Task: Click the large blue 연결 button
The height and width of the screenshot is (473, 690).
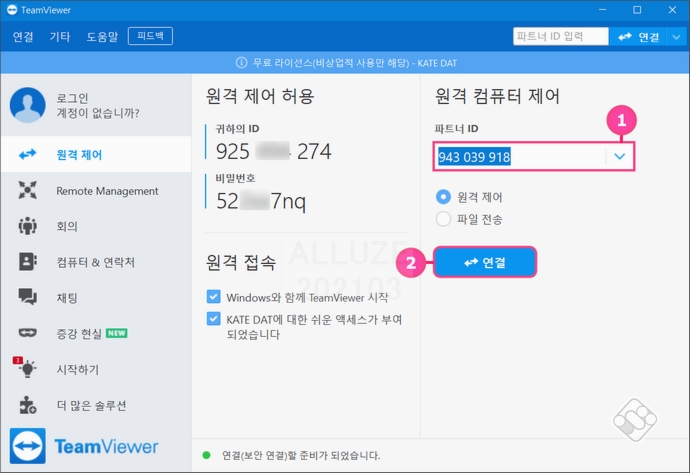Action: click(485, 262)
